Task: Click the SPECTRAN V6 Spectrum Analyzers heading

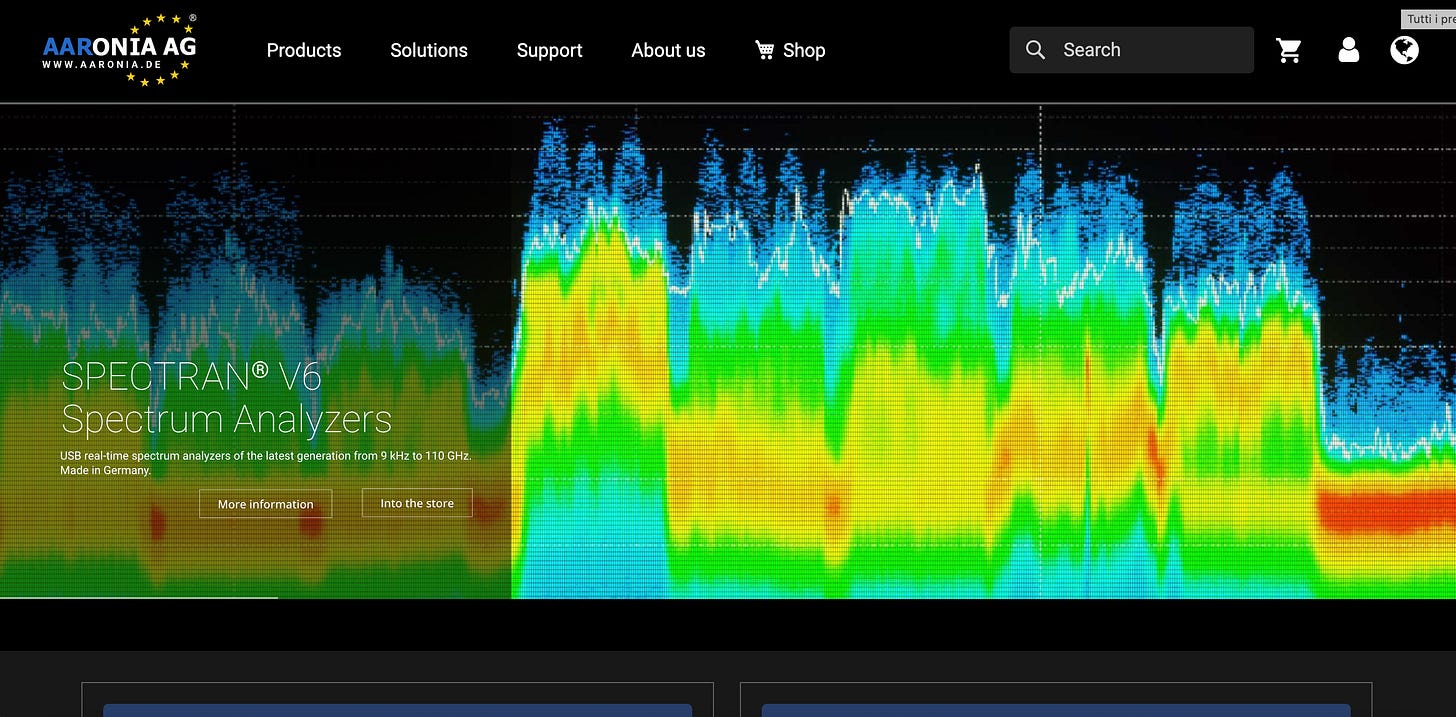Action: coord(226,397)
